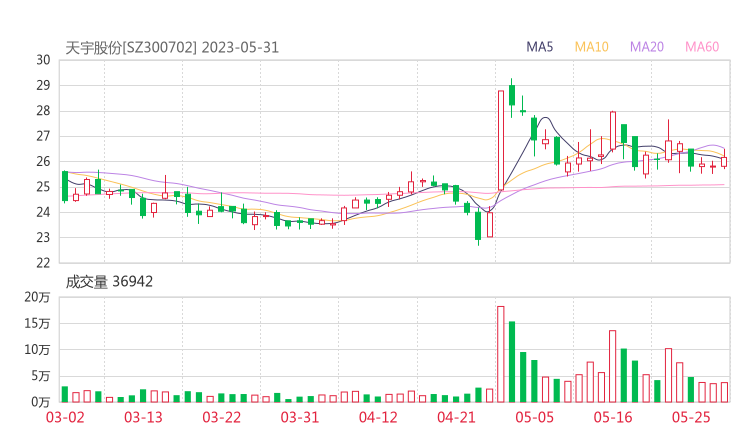Click the MA10 legend label
This screenshot has width=740, height=440.
tap(591, 47)
